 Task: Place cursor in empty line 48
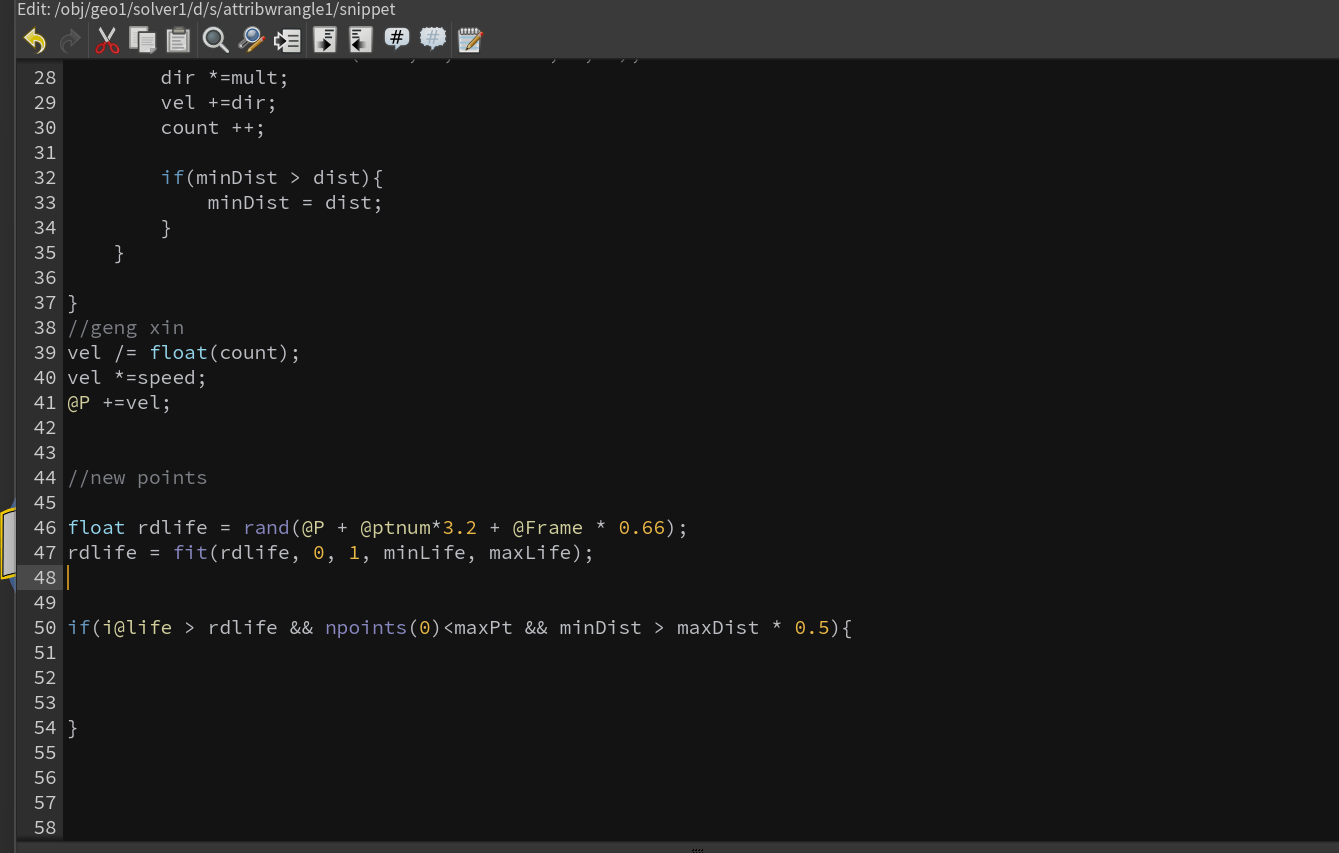click(700, 578)
